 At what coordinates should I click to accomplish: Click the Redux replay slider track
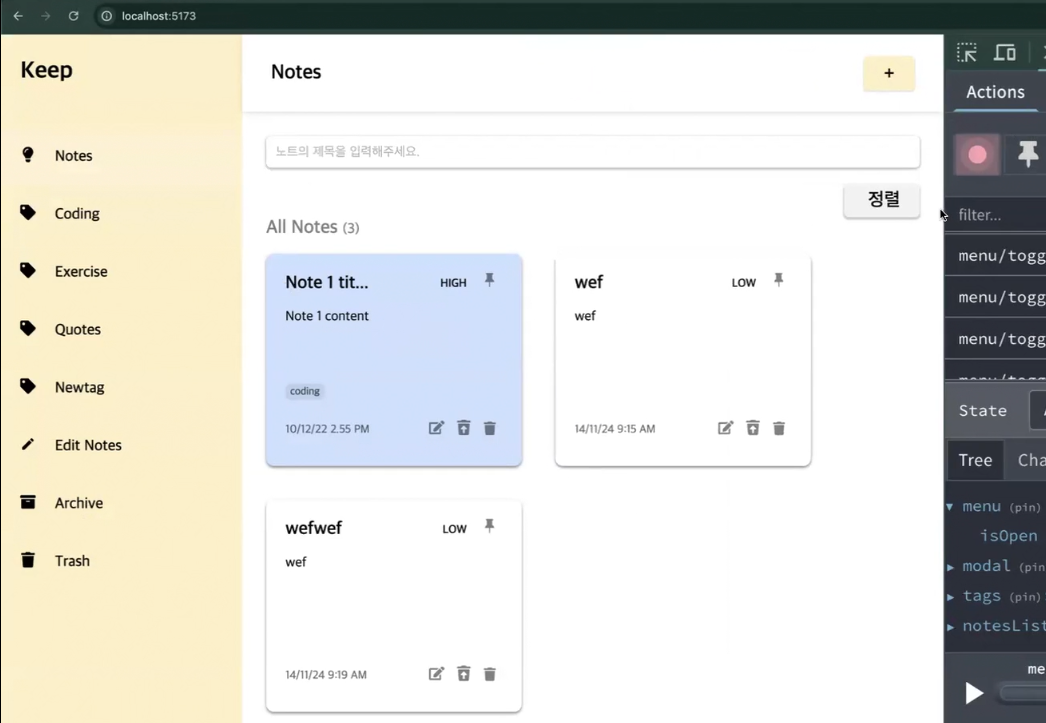pos(1022,693)
